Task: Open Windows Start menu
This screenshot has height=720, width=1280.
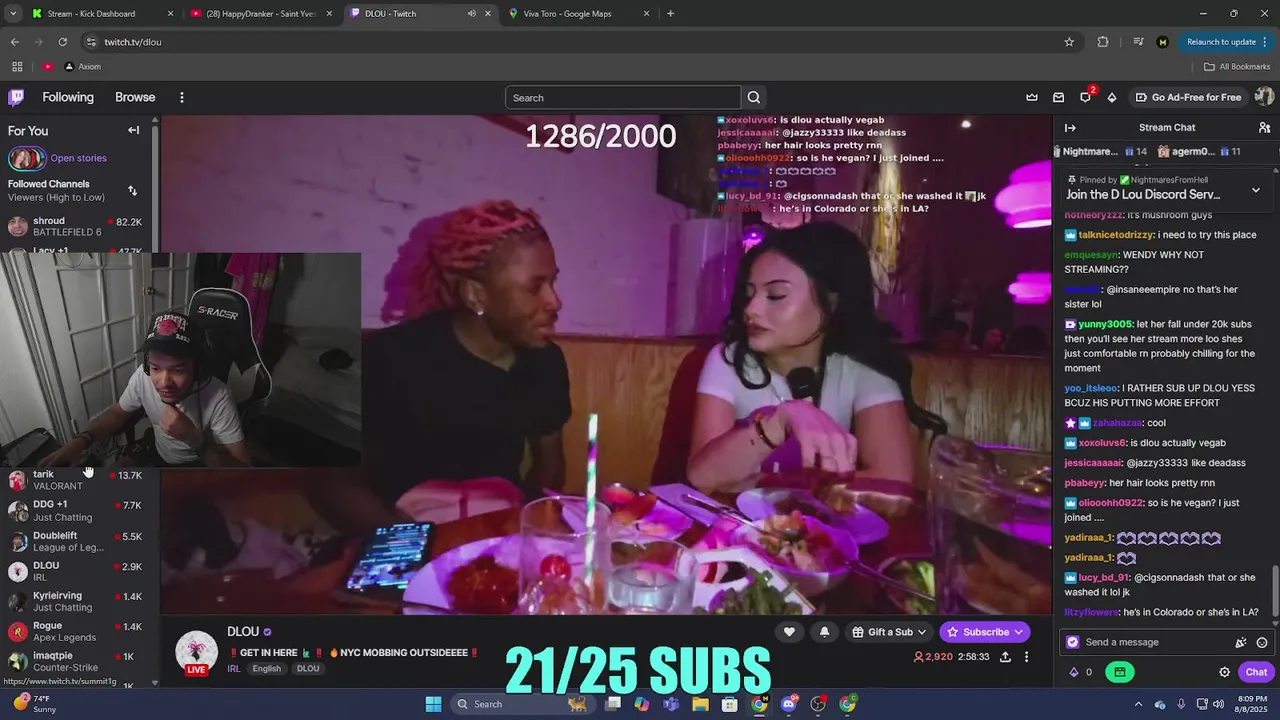Action: (433, 704)
